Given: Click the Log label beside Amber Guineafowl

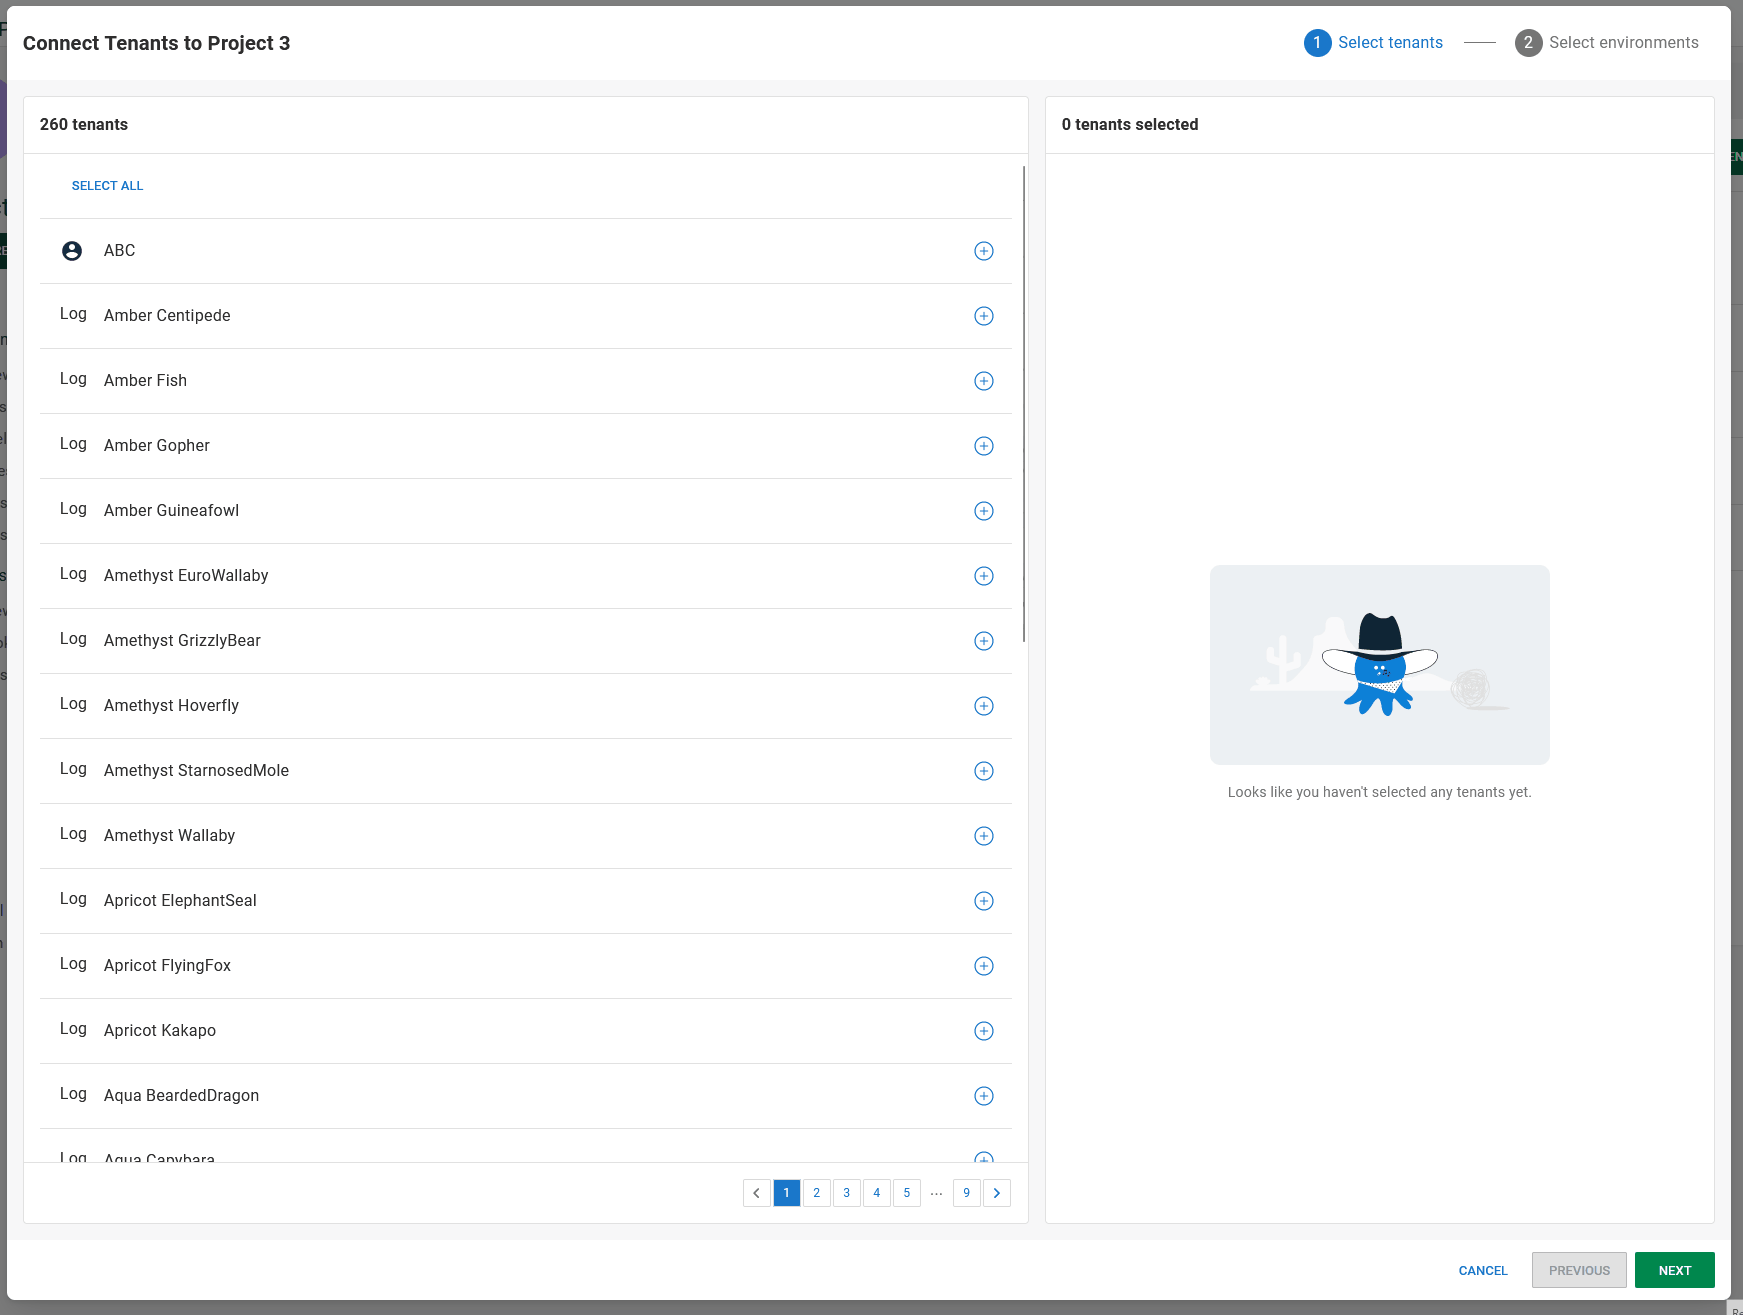Looking at the screenshot, I should [73, 508].
